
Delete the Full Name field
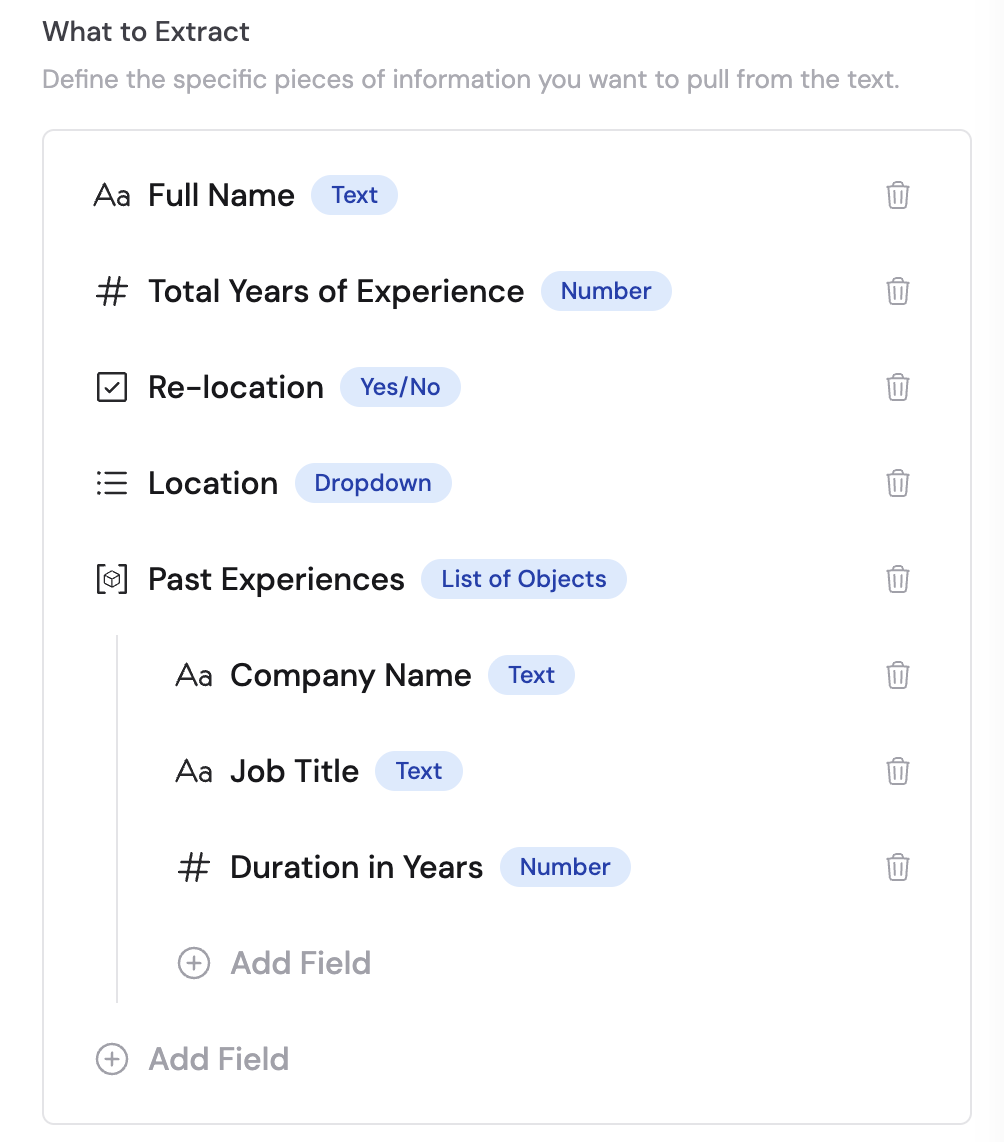(x=897, y=196)
